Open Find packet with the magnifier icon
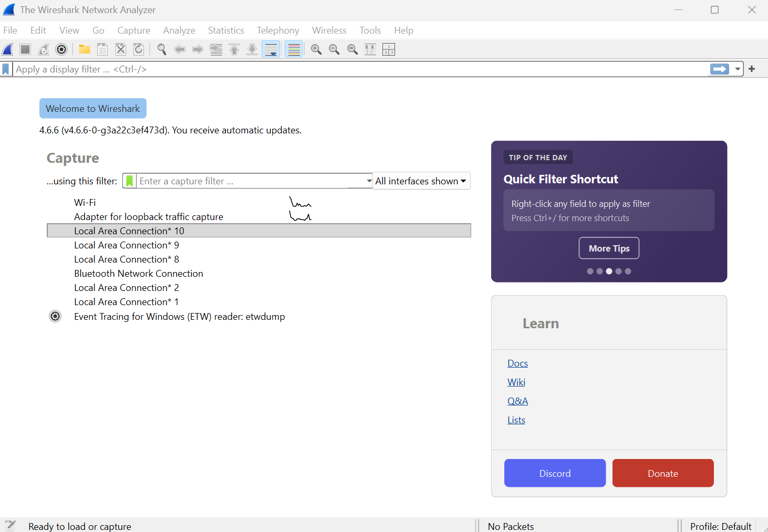Screen dimensions: 768x532 point(162,49)
